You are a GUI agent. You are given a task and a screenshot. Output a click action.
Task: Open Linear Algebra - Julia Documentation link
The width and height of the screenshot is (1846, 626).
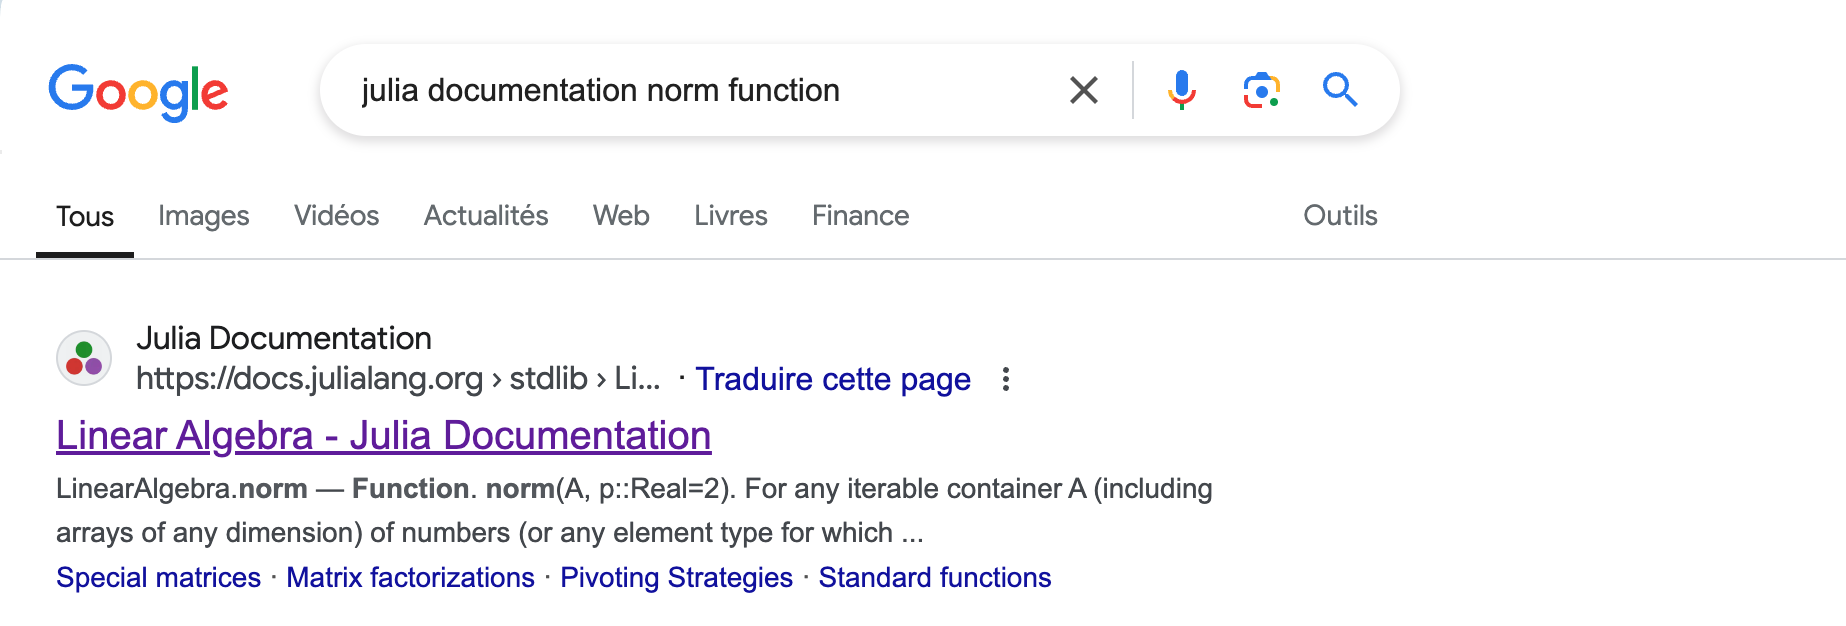384,436
